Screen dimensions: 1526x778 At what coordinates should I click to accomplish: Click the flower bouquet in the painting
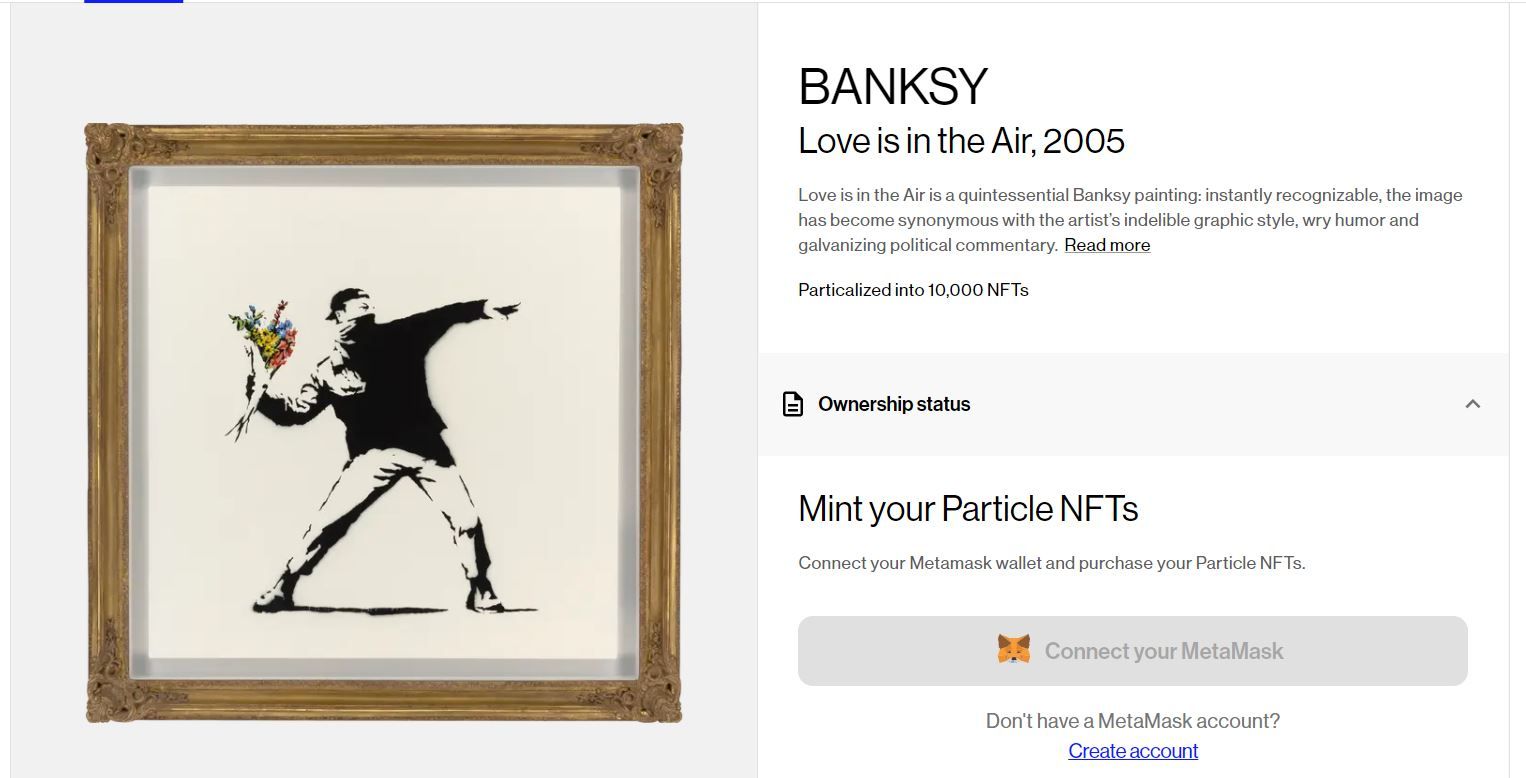coord(264,335)
